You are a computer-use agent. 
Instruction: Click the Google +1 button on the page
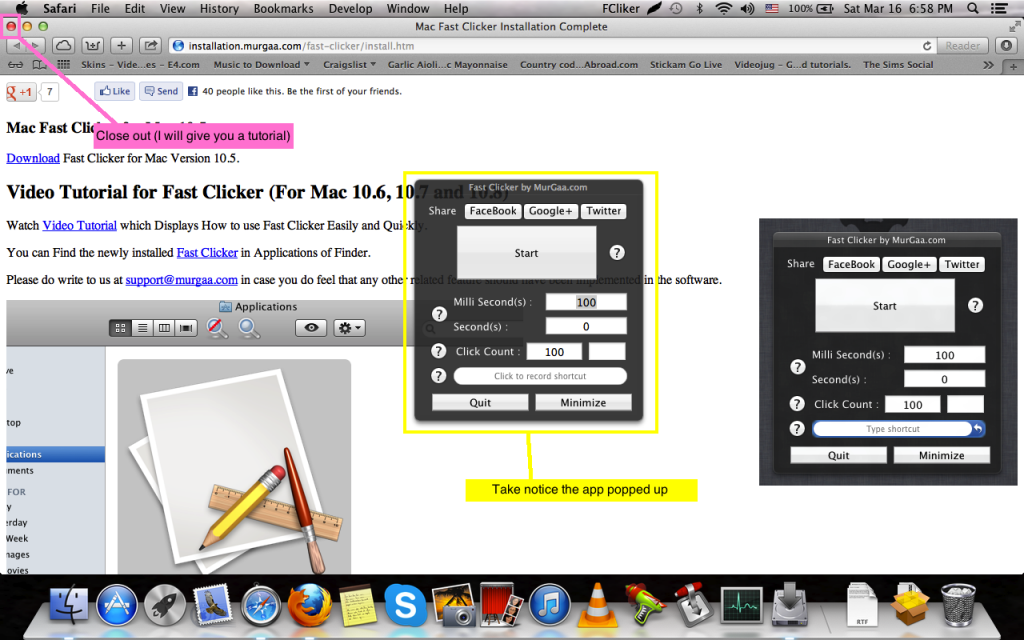(20, 92)
